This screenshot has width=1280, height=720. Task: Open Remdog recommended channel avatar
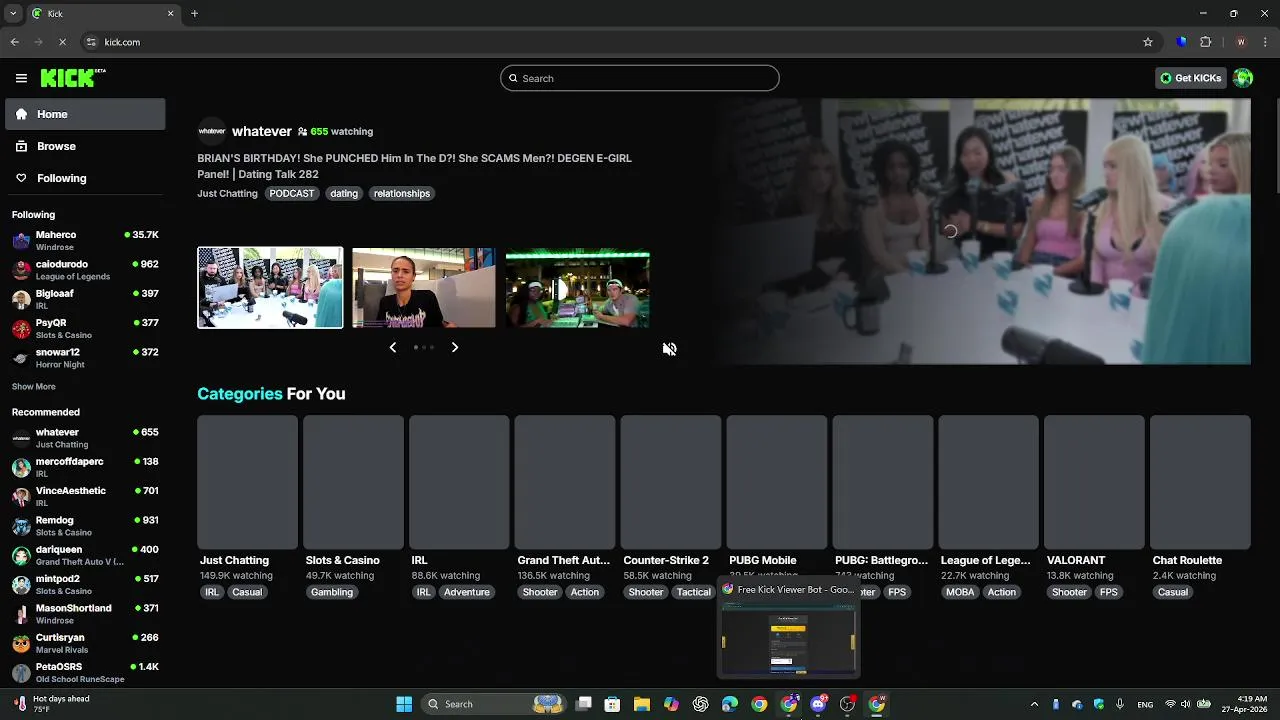coord(21,526)
